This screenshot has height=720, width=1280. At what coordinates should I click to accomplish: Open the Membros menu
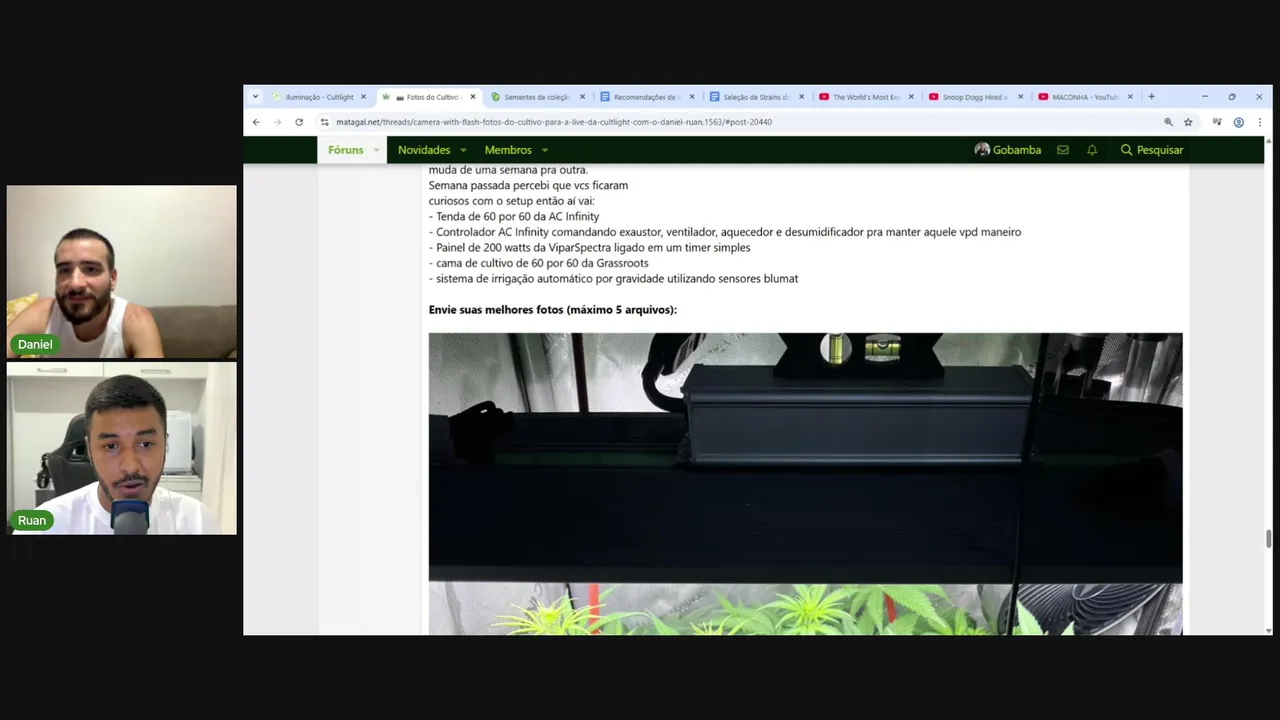(508, 150)
